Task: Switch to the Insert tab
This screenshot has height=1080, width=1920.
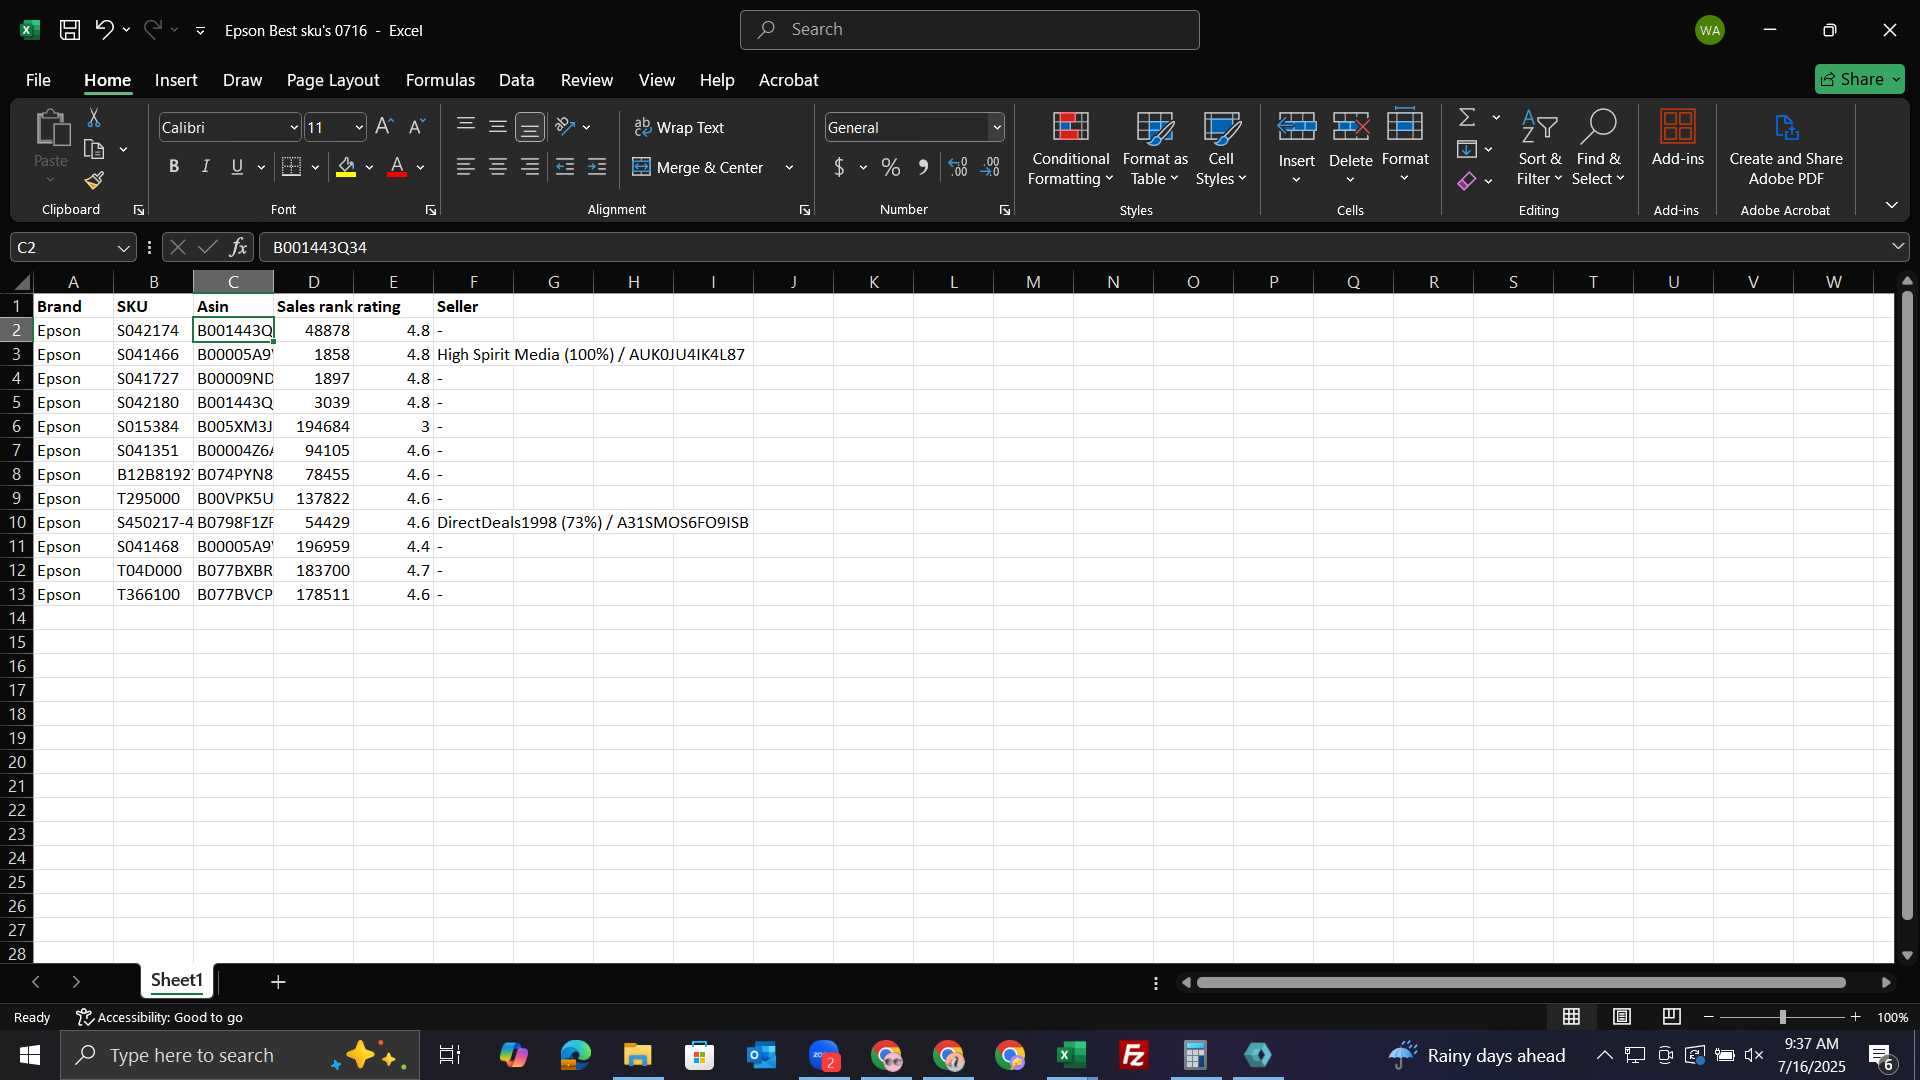Action: point(176,80)
